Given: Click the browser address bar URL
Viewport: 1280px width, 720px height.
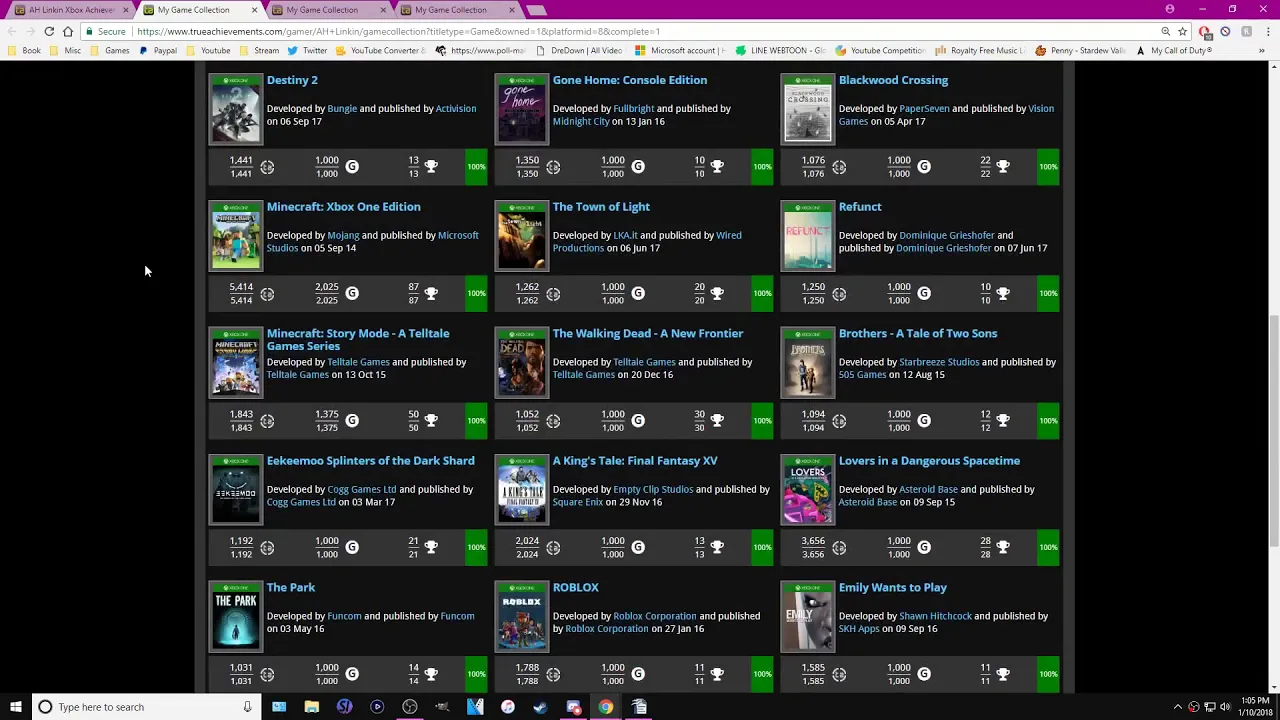Looking at the screenshot, I should (x=398, y=31).
